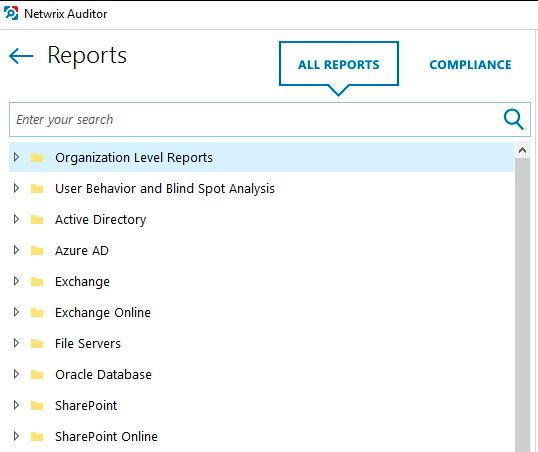The width and height of the screenshot is (538, 452).
Task: Select the Azure AD label
Action: click(x=82, y=251)
